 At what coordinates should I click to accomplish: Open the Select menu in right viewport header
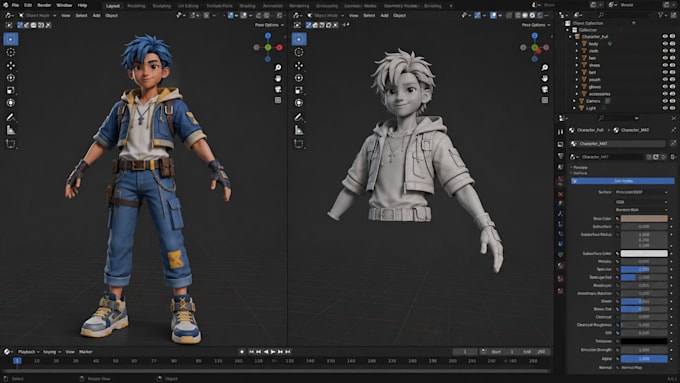click(369, 16)
